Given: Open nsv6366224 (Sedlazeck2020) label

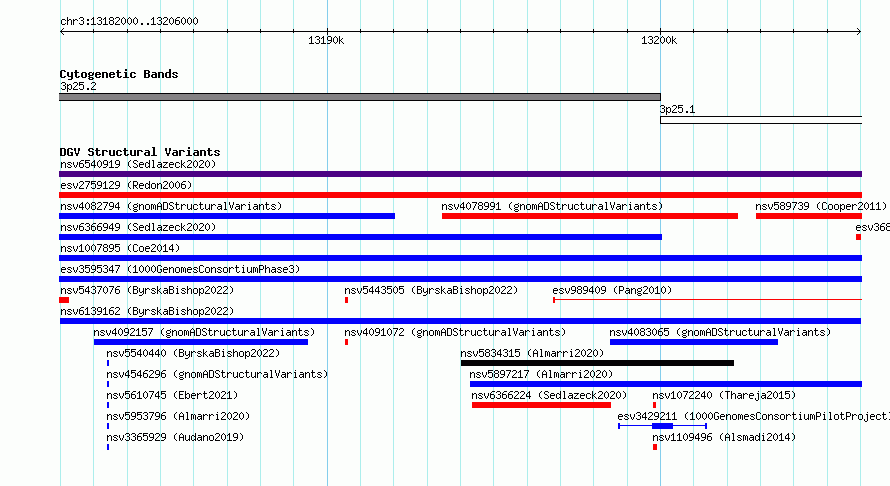Looking at the screenshot, I should pos(549,395).
